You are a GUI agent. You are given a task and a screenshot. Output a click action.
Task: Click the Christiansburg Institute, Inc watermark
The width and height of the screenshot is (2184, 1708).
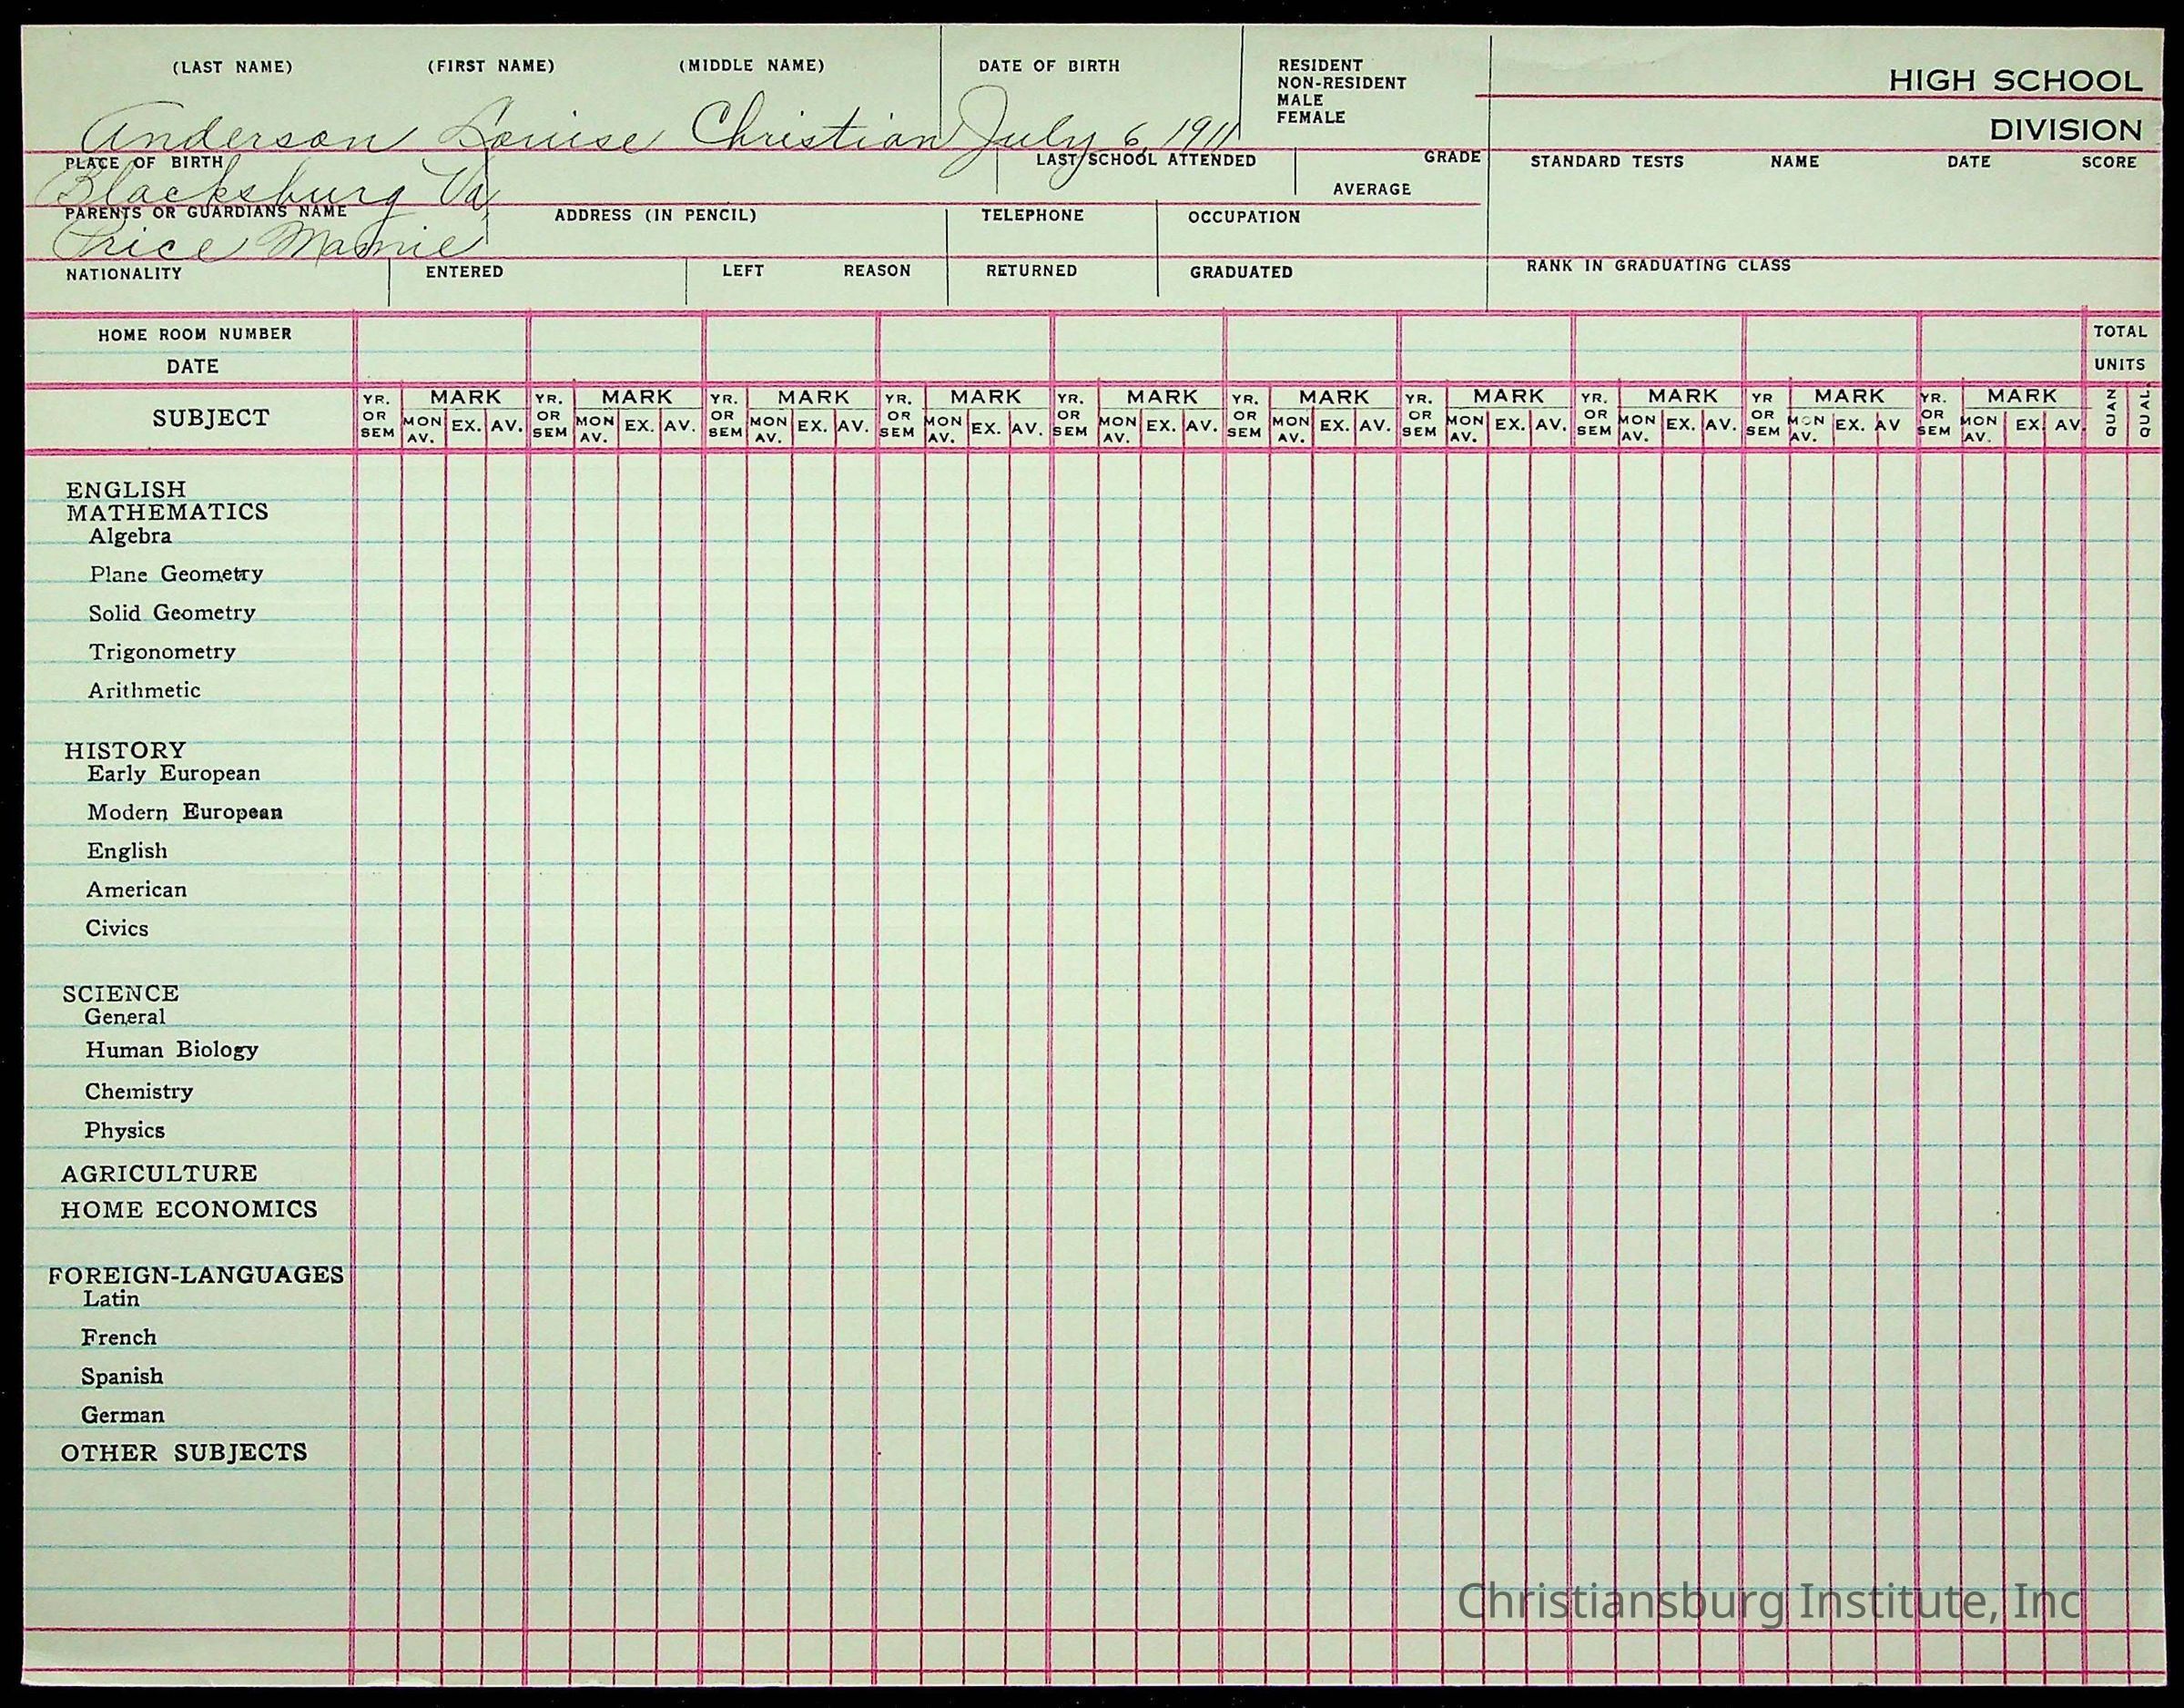click(x=1769, y=1602)
